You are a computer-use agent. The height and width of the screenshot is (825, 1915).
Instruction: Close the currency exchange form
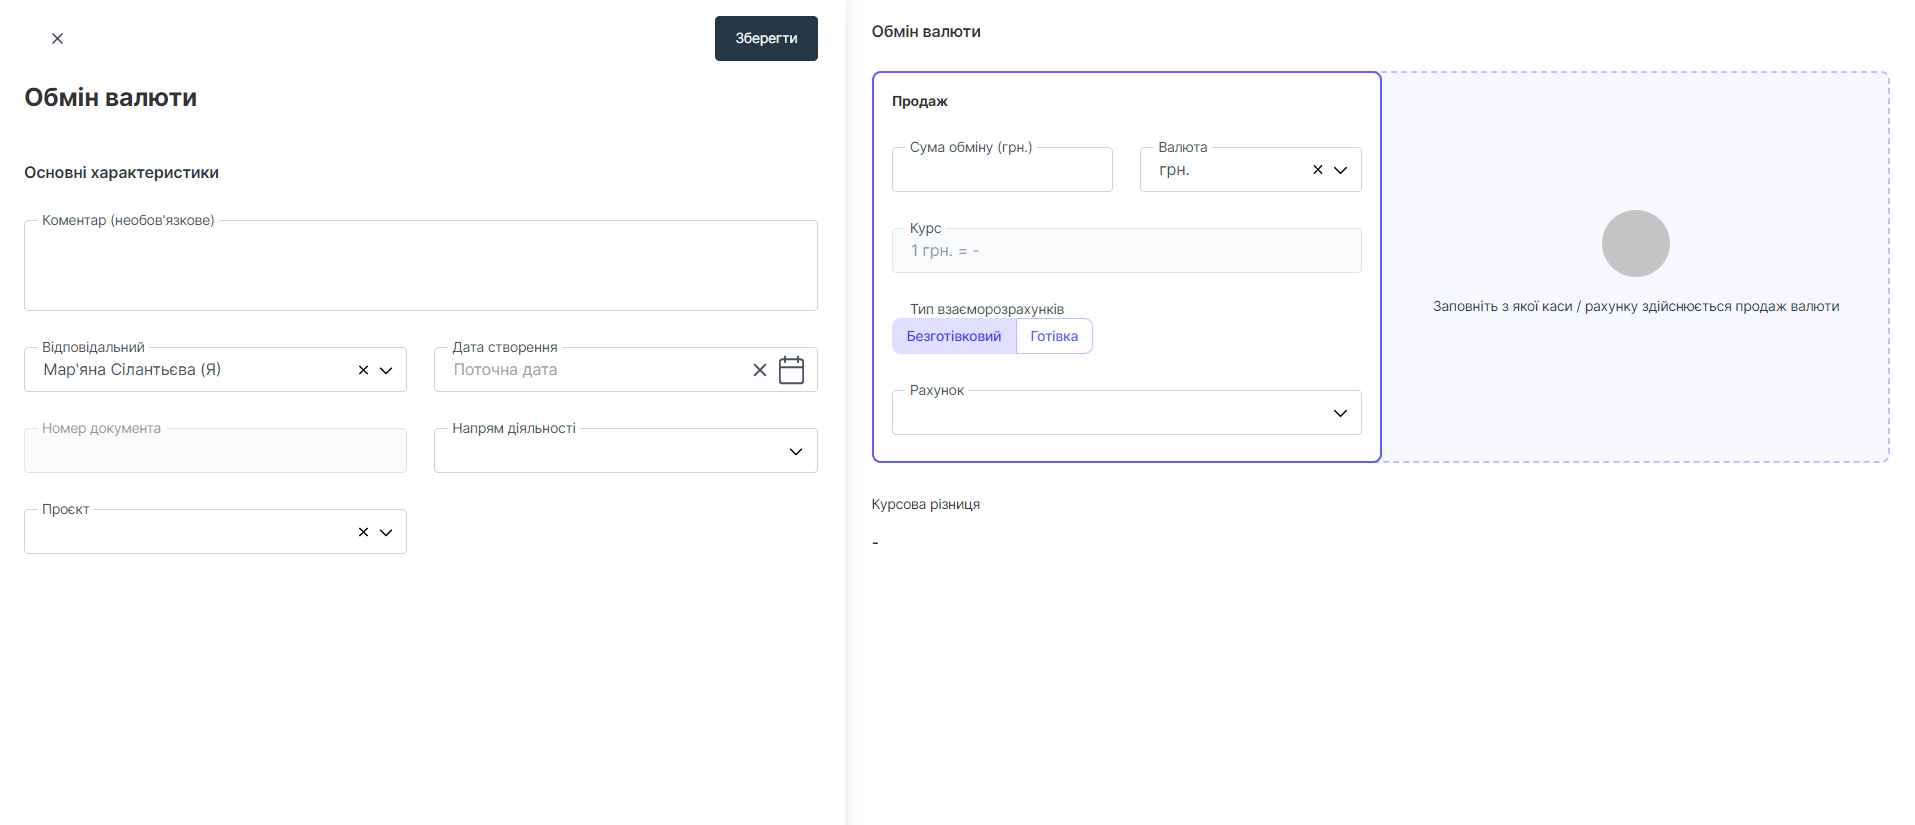[57, 38]
